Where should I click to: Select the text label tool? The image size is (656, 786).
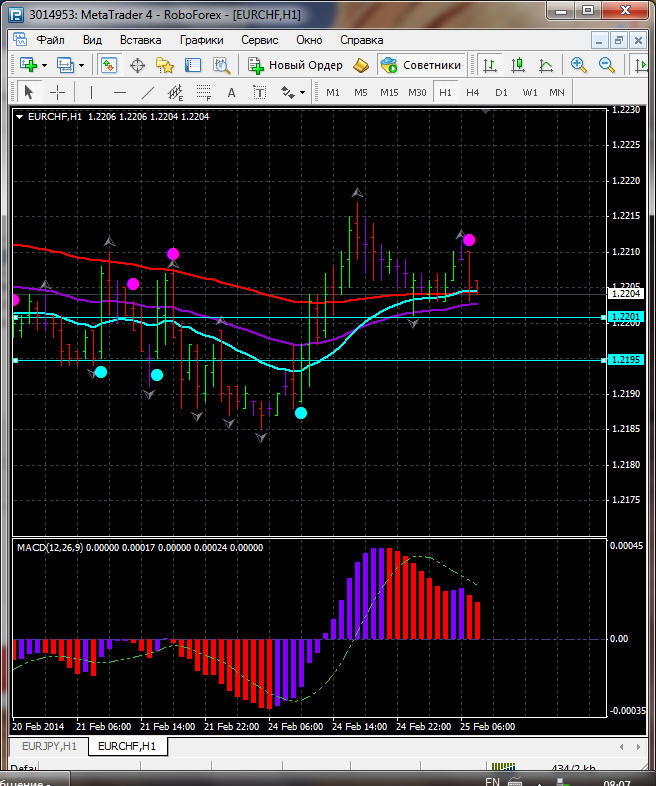[x=232, y=92]
